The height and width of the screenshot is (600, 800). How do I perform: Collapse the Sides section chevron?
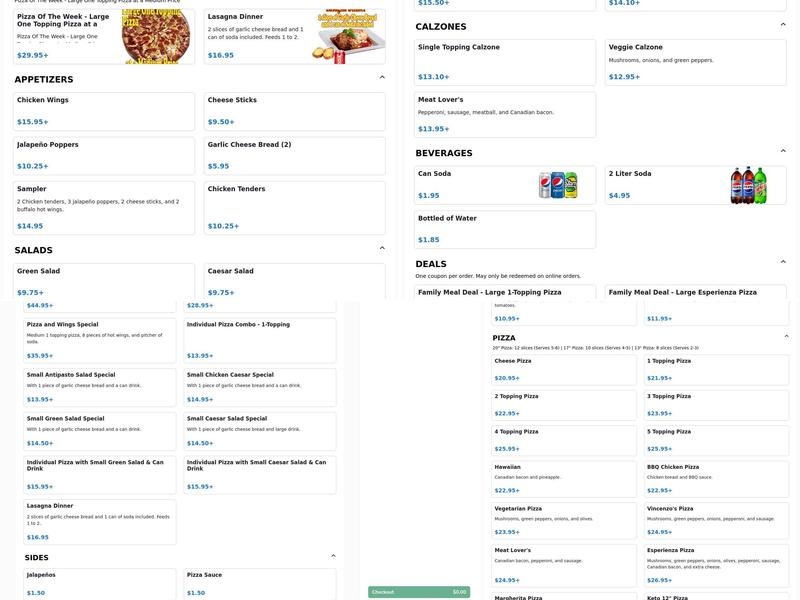(x=333, y=555)
